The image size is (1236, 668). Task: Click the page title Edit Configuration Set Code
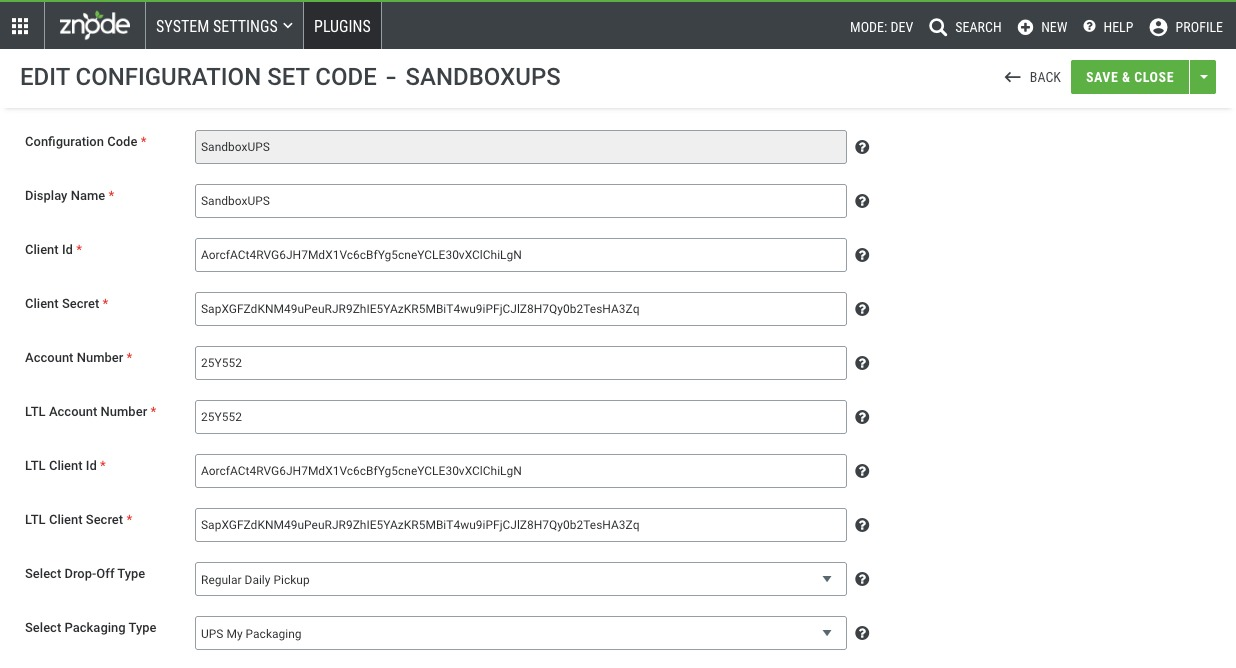click(290, 77)
